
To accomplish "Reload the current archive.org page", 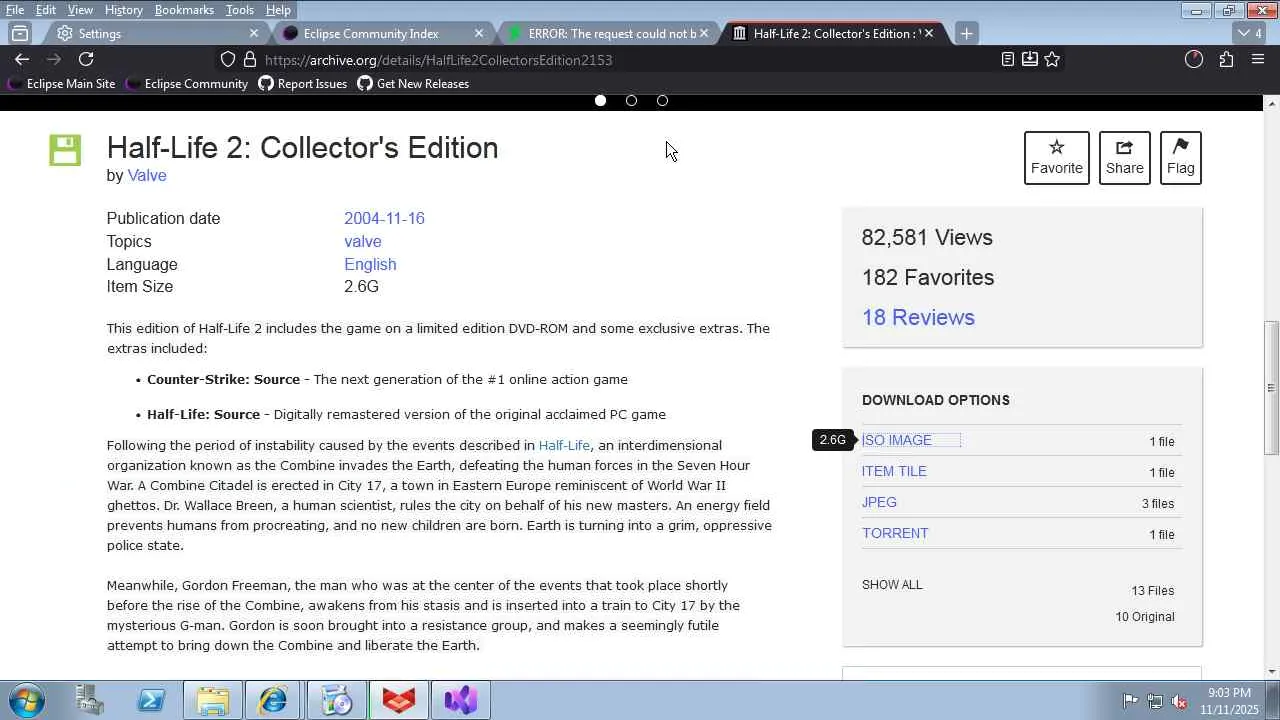I will pyautogui.click(x=86, y=60).
